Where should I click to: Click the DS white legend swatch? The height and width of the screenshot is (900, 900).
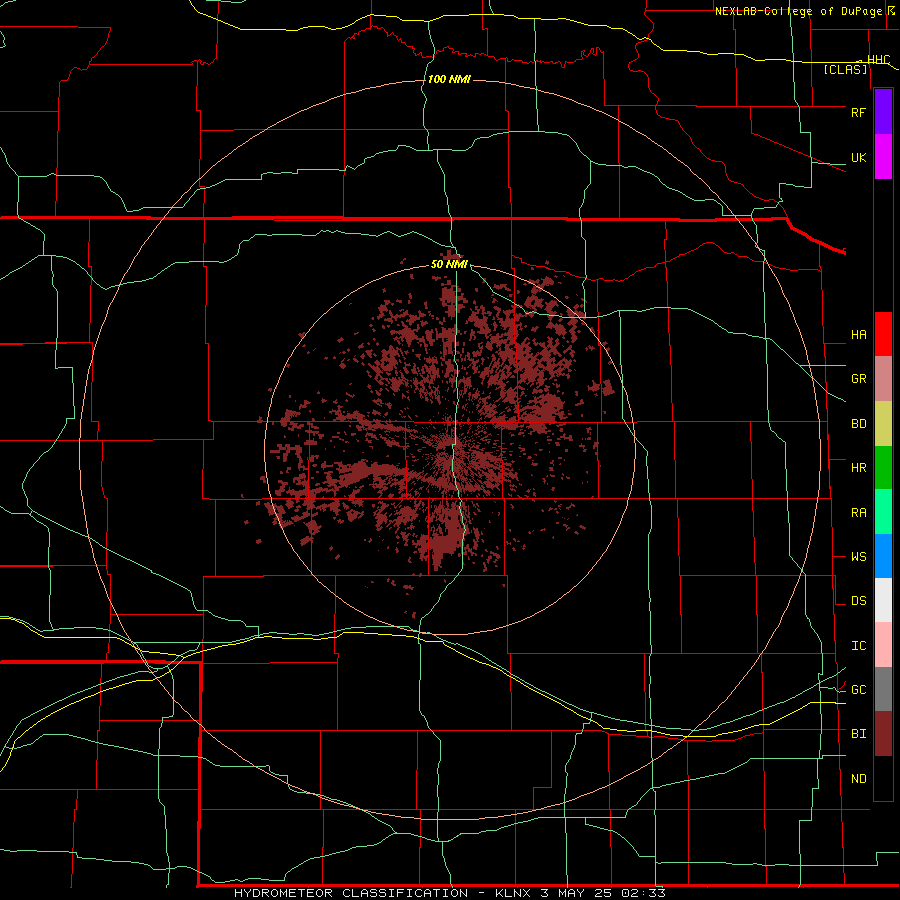pos(883,600)
